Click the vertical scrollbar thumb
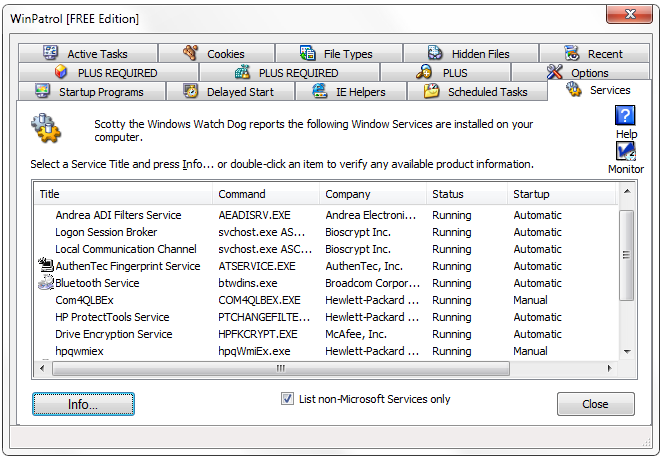The image size is (663, 459). 627,255
